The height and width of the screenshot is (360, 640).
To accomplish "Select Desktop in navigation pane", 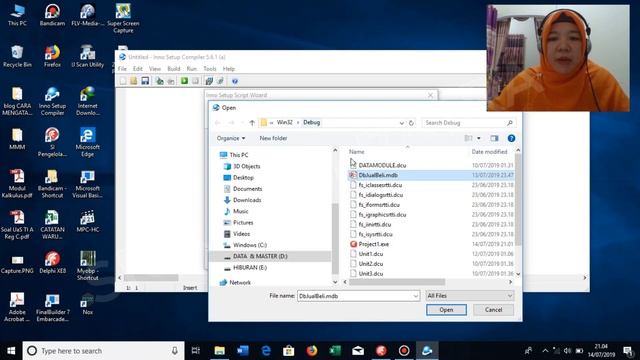I will click(243, 178).
